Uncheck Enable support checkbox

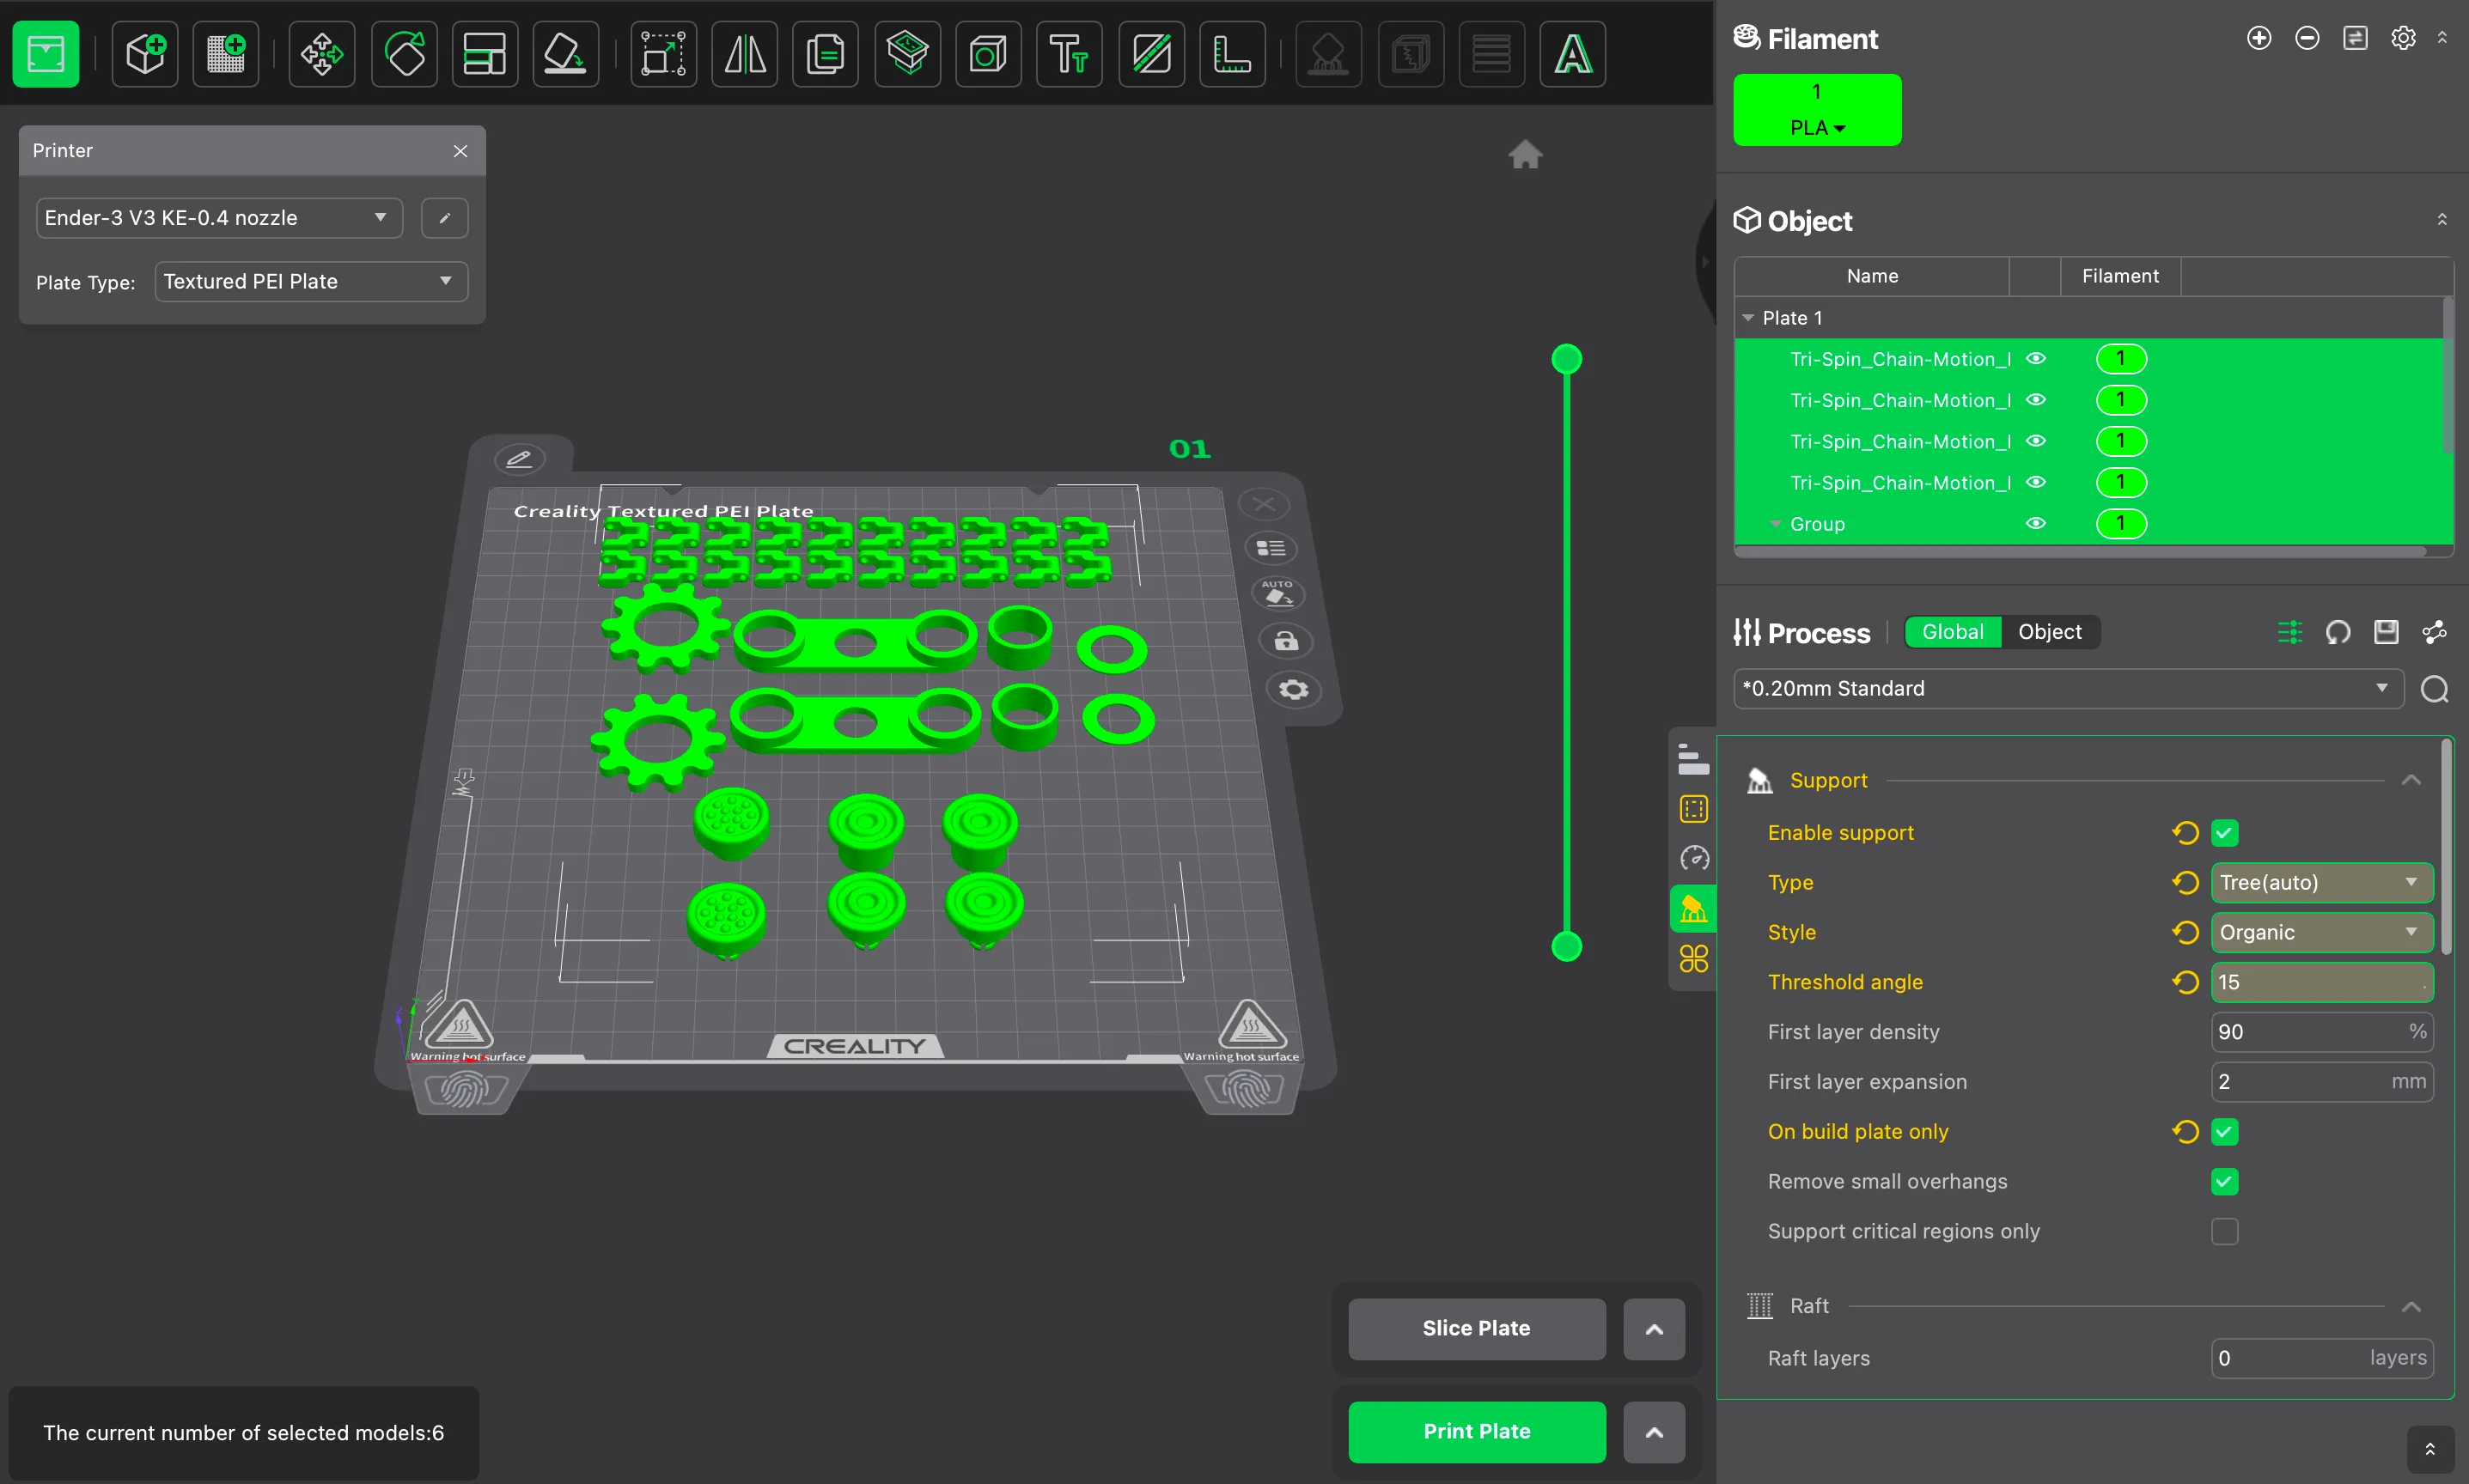pos(2224,833)
